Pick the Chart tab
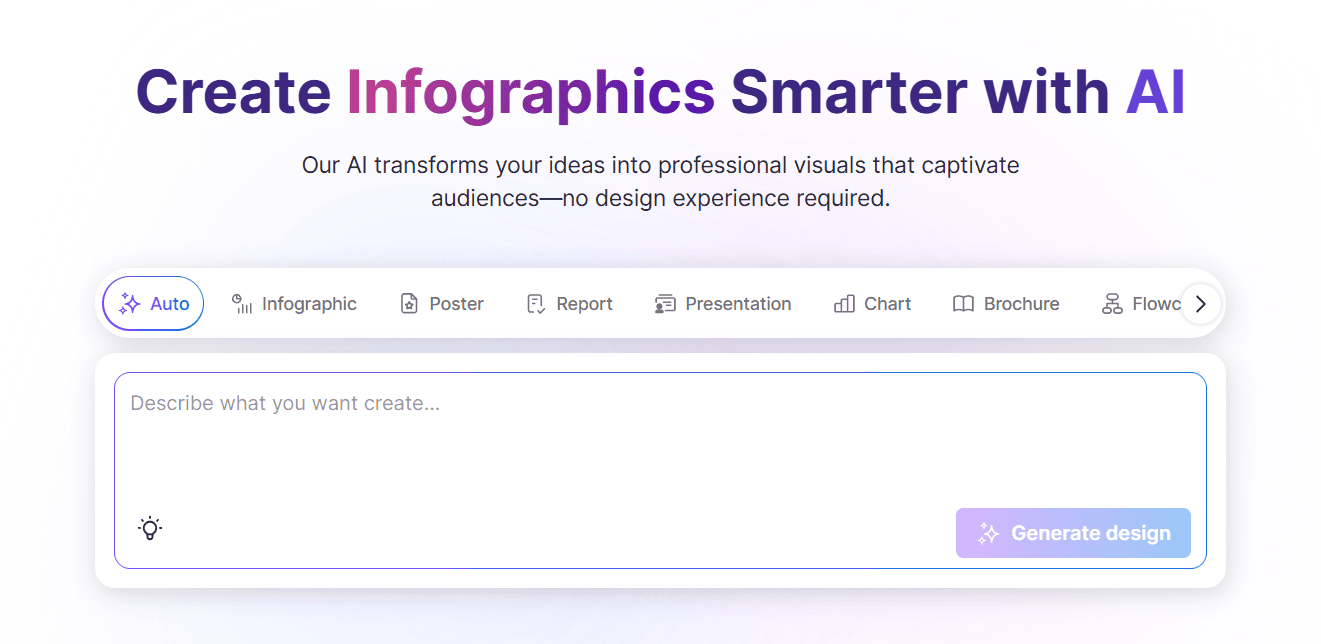This screenshot has height=644, width=1321. (887, 304)
